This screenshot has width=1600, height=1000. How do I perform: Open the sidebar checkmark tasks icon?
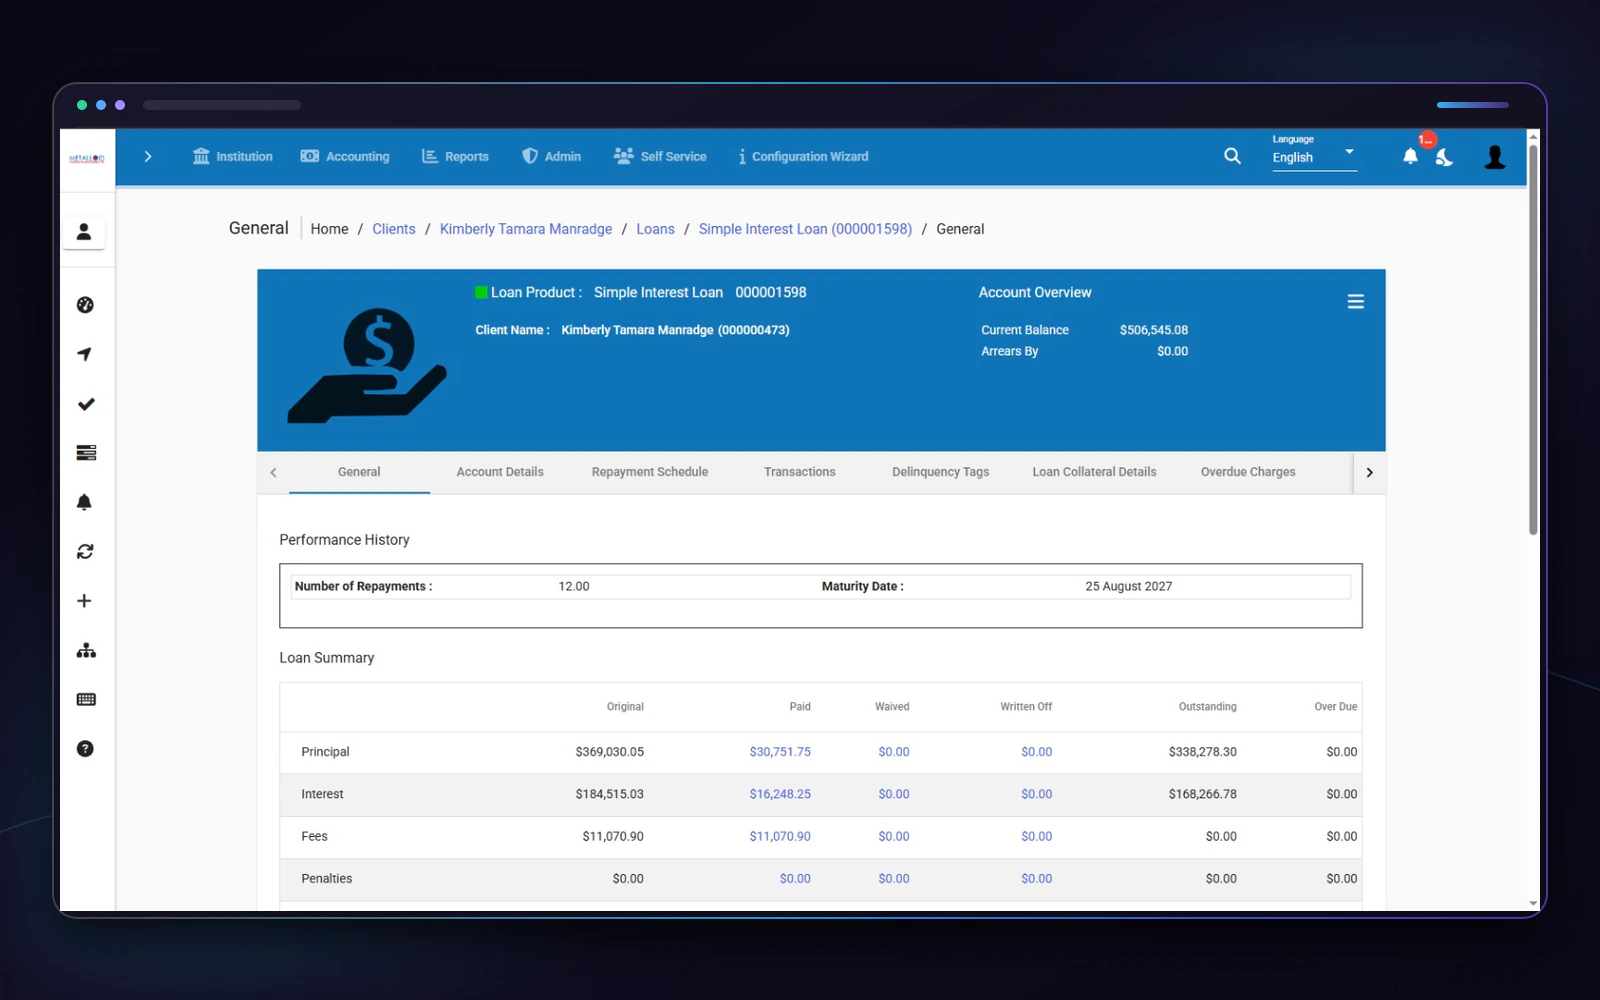point(86,404)
